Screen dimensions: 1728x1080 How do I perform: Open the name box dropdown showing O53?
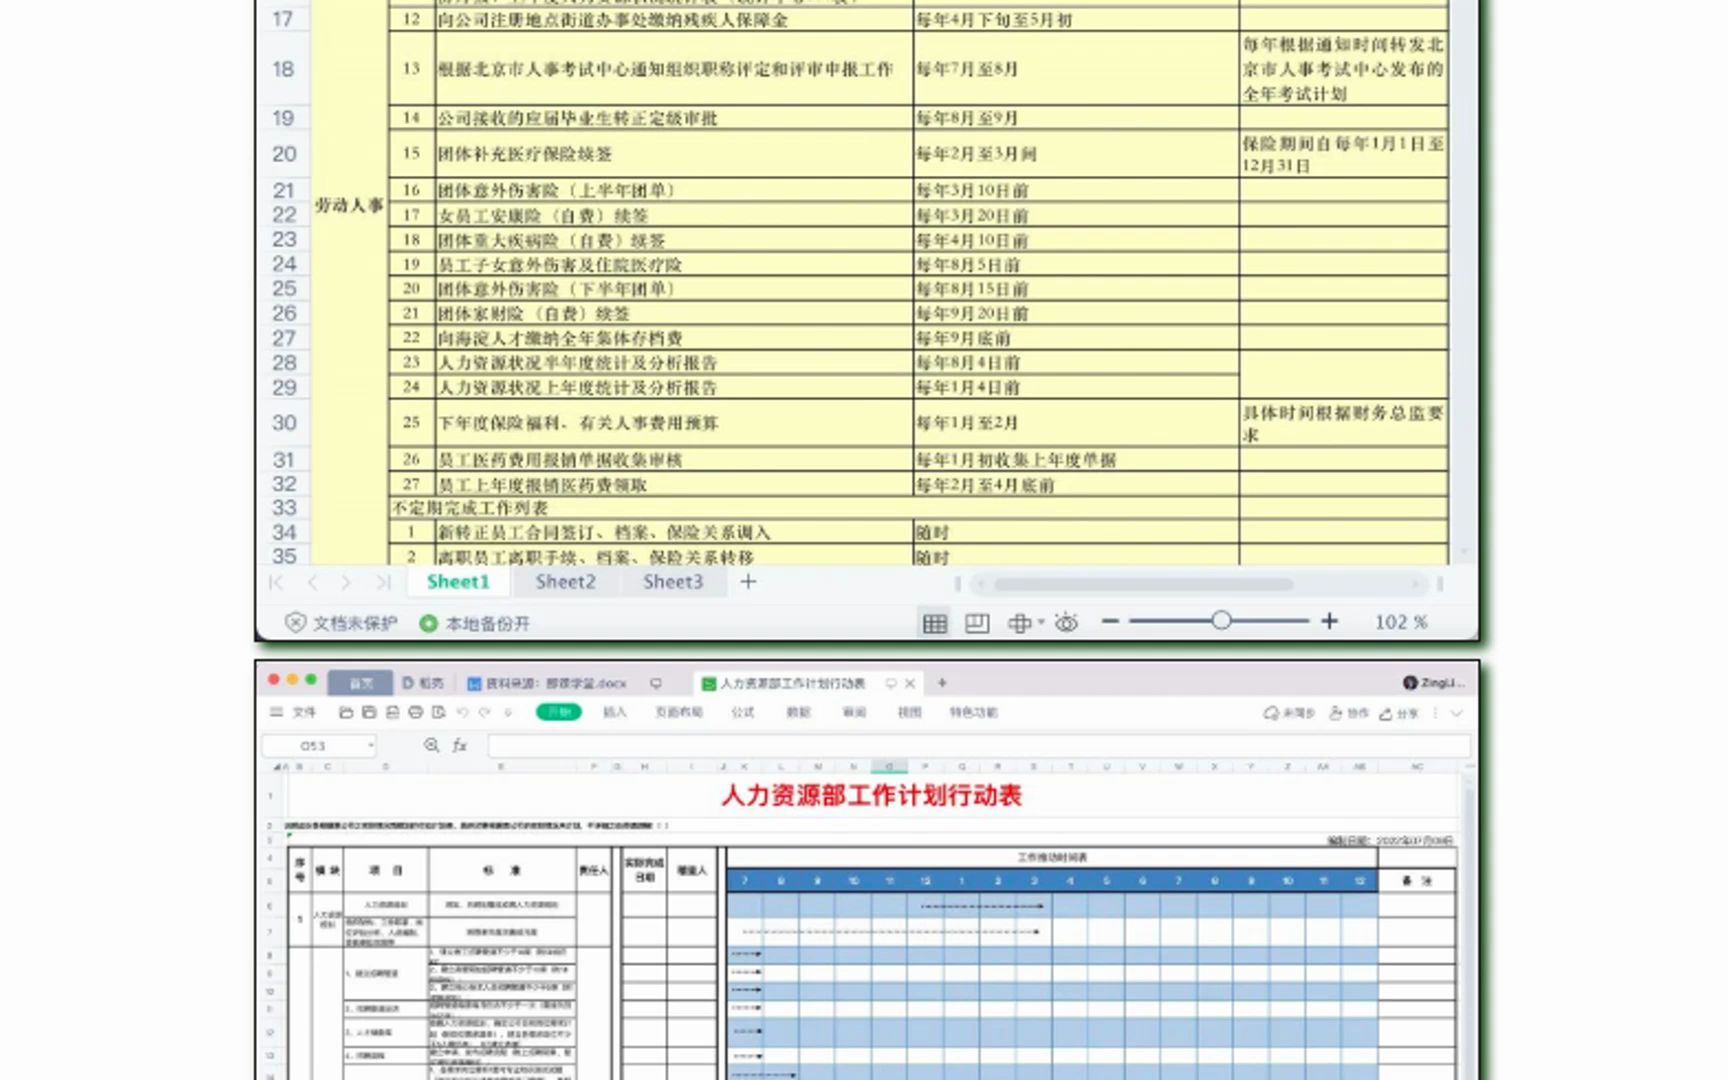(x=371, y=746)
